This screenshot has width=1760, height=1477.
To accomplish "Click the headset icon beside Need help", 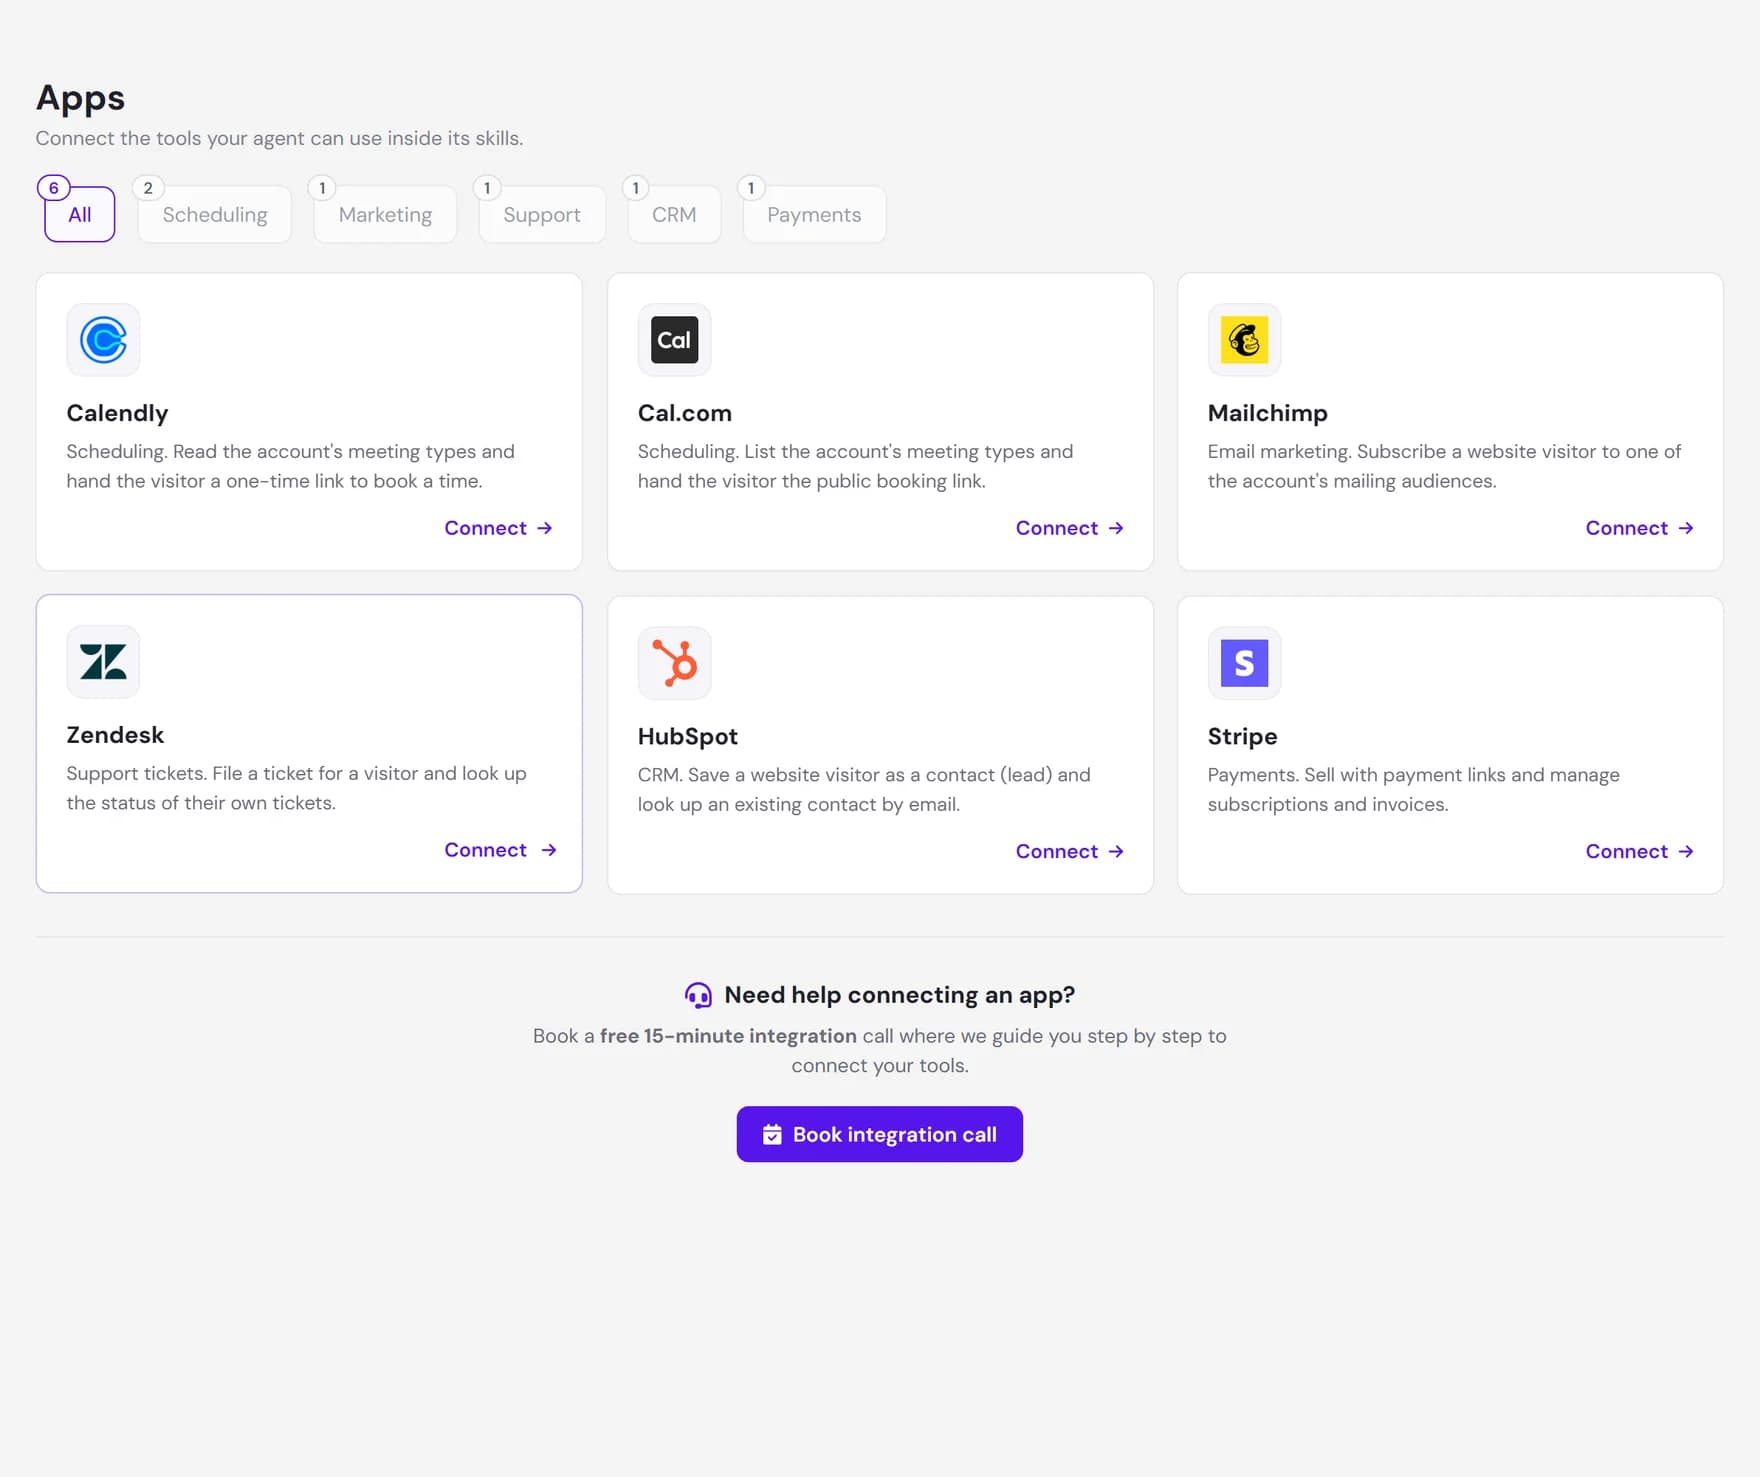I will 698,995.
